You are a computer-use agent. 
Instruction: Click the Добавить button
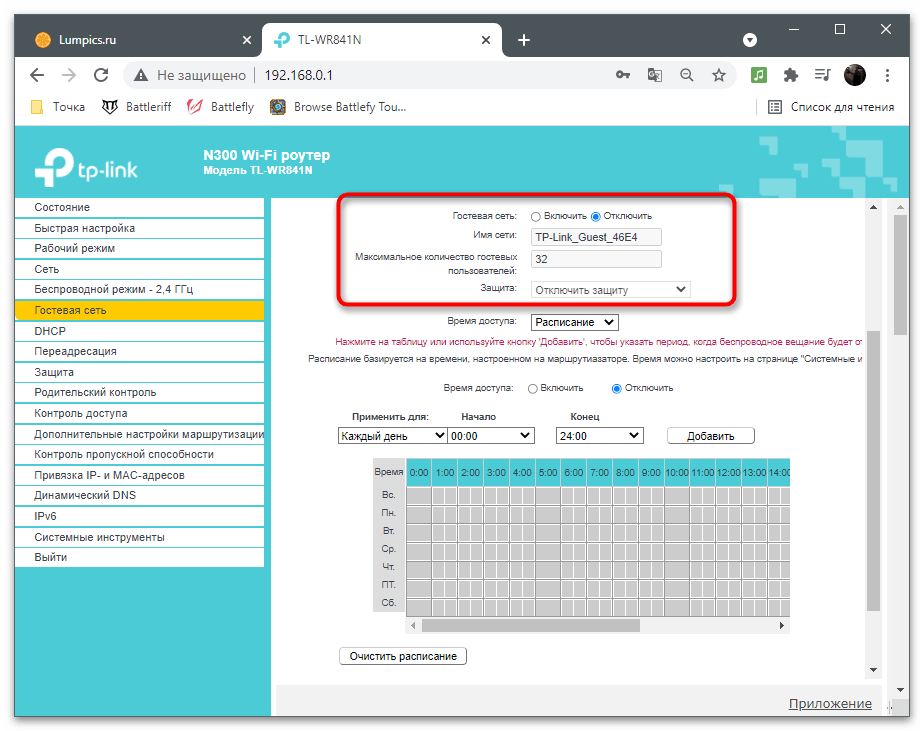coord(710,436)
